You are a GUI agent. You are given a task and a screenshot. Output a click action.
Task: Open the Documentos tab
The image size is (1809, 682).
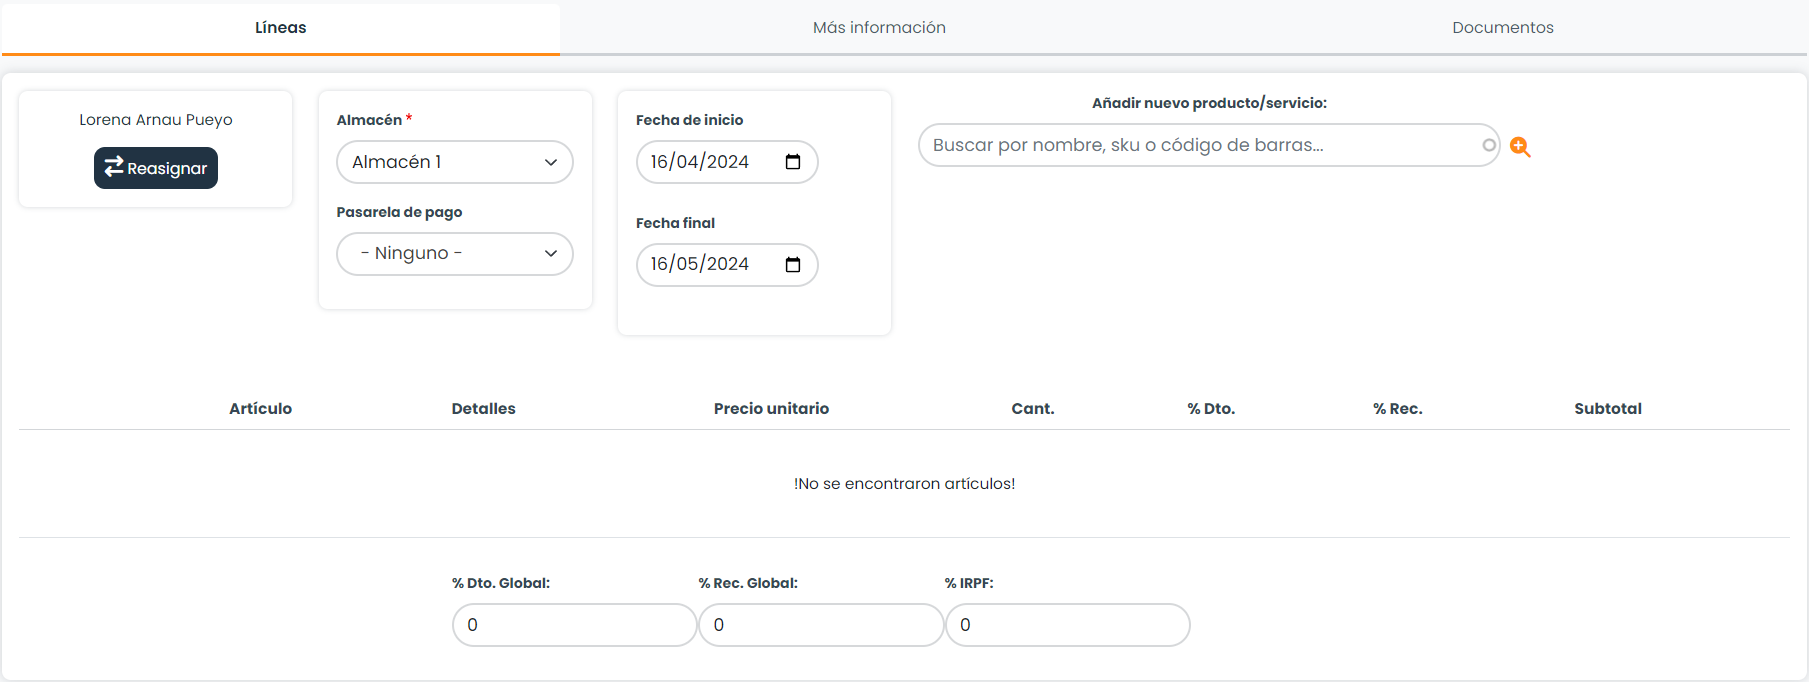click(x=1502, y=28)
